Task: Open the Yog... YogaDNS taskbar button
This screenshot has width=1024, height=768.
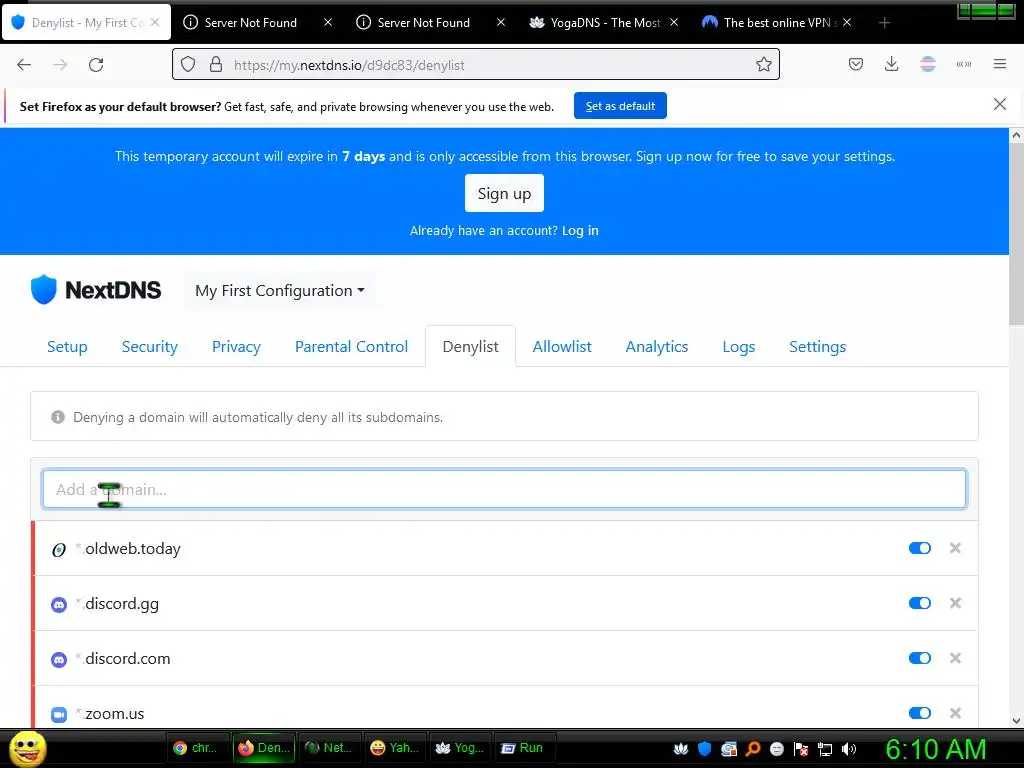Action: (460, 748)
